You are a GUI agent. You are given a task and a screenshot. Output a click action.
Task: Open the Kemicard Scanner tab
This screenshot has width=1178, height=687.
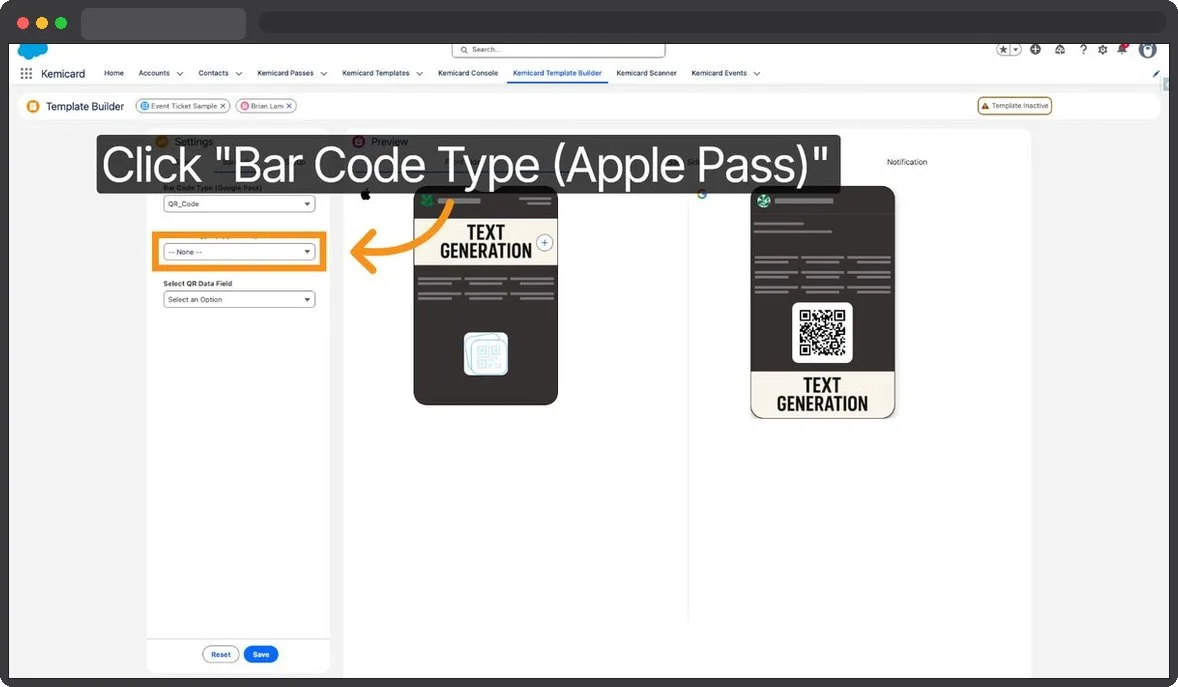click(646, 73)
